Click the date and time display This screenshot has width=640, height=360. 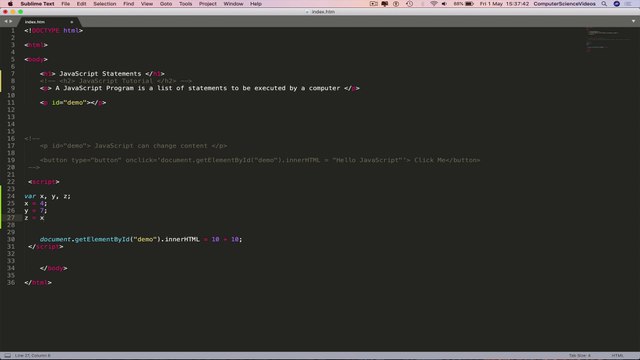(504, 4)
